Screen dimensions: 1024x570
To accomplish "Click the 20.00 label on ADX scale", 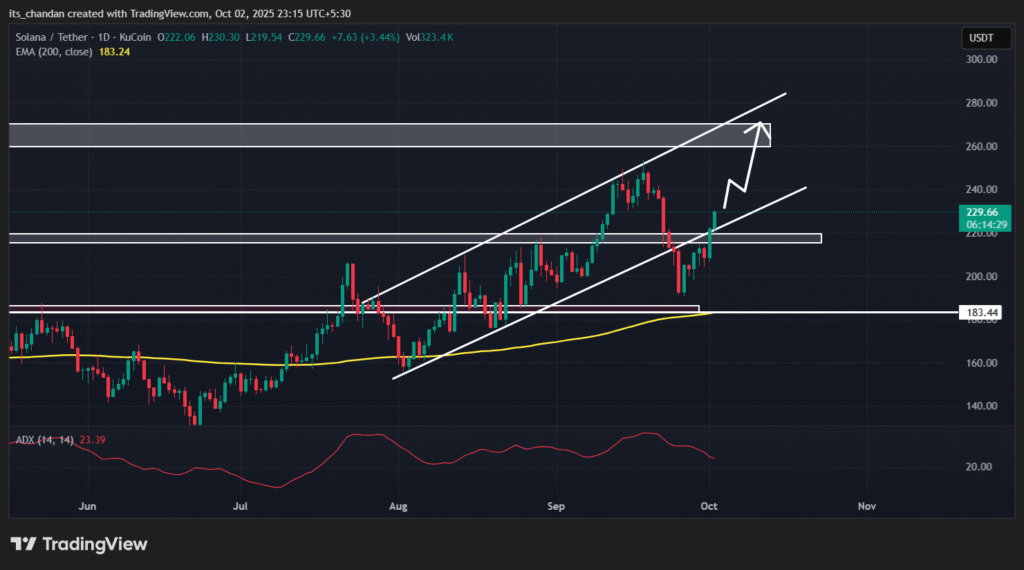I will (982, 467).
